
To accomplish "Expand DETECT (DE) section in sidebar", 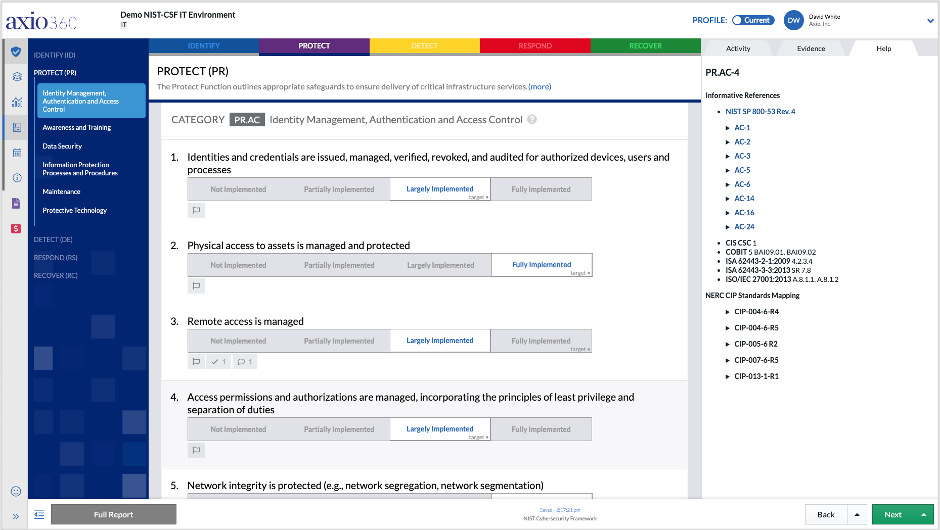I will click(x=53, y=239).
